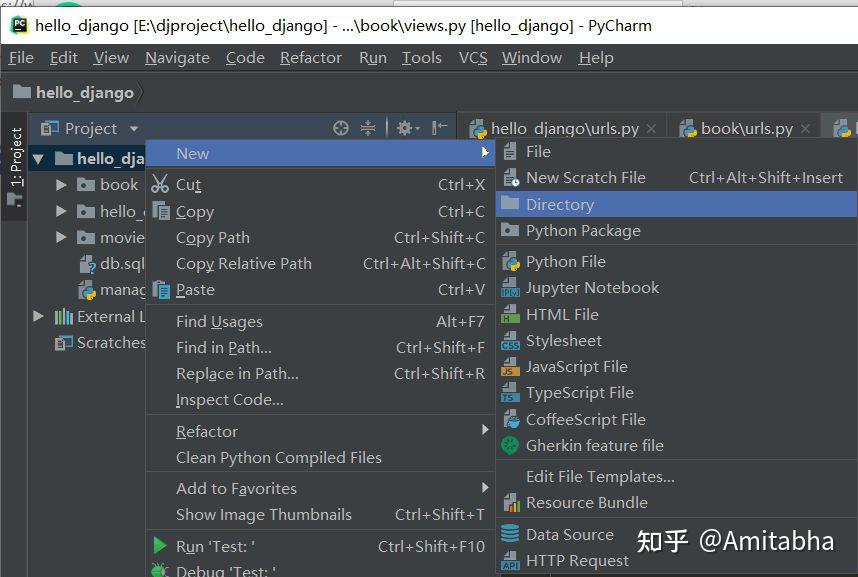Expand the book folder in tree
Viewport: 858px width, 577px height.
pyautogui.click(x=61, y=185)
